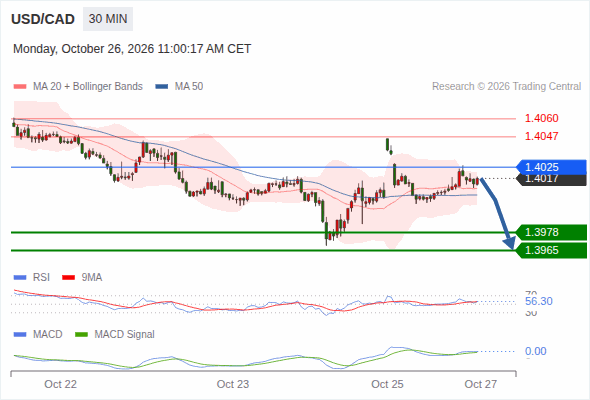Click the dark 1.4017 current price tag
The image size is (590, 400).
tap(551, 180)
